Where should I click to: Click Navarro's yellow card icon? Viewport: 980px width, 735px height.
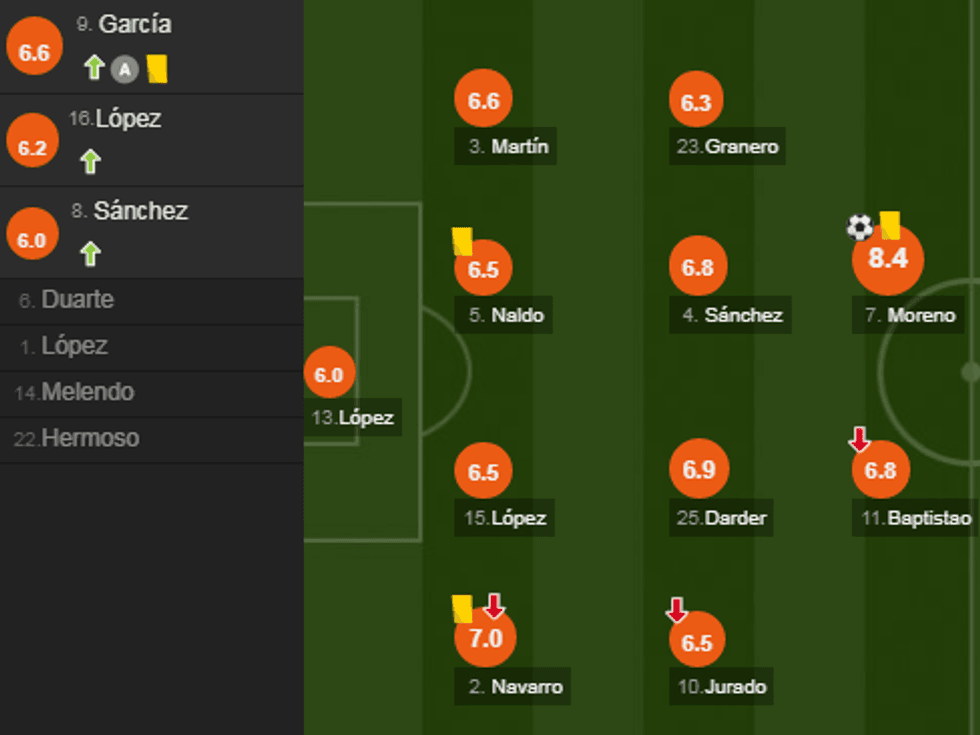click(462, 608)
